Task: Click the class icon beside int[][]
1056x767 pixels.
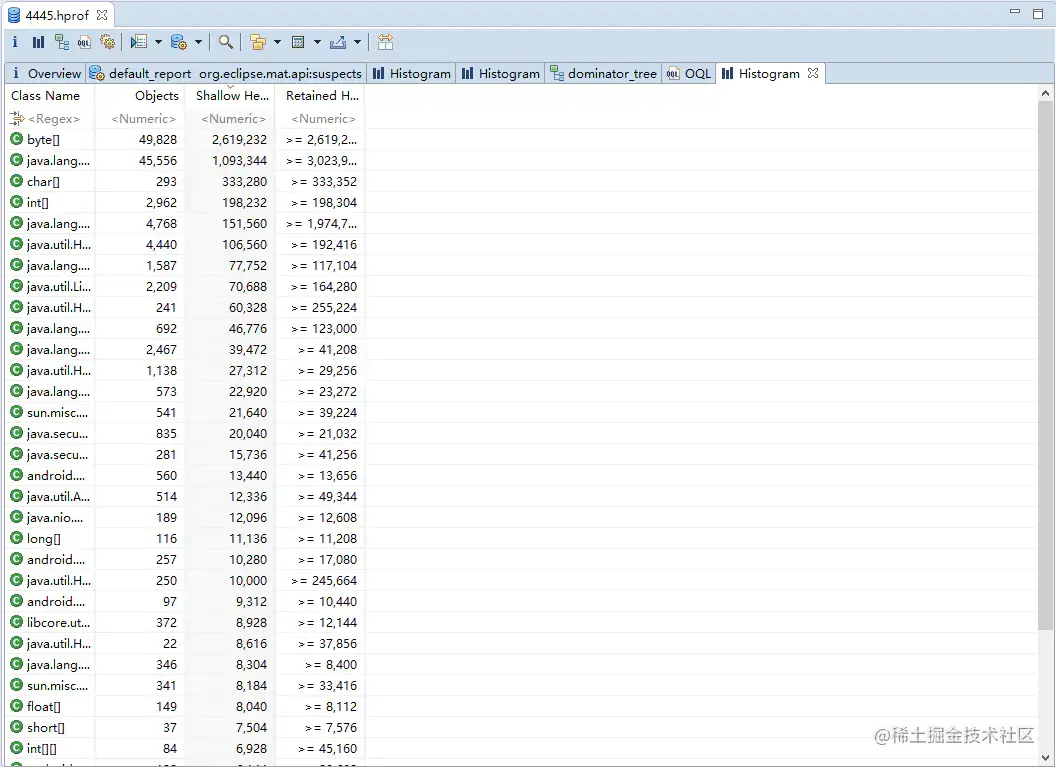Action: pos(17,747)
